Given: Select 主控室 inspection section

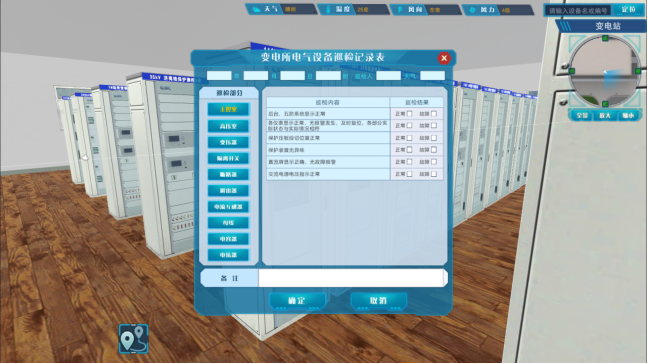Looking at the screenshot, I should click(x=228, y=109).
